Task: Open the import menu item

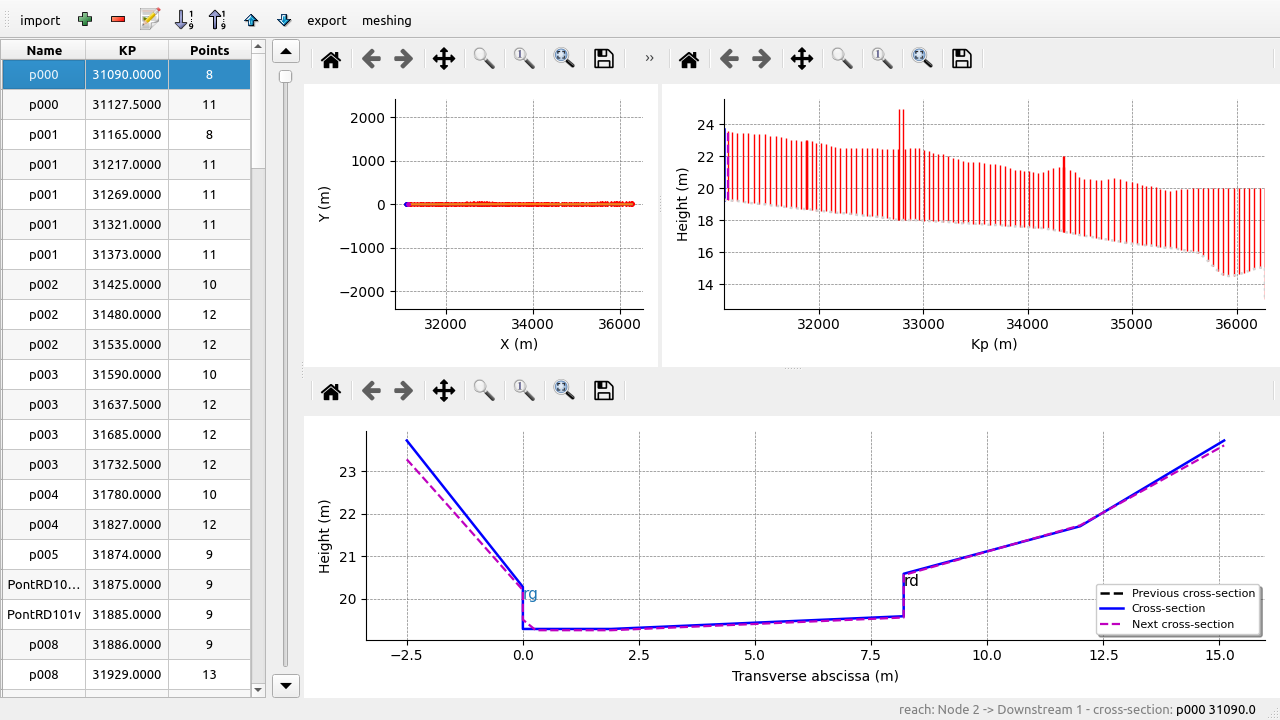Action: coord(40,20)
